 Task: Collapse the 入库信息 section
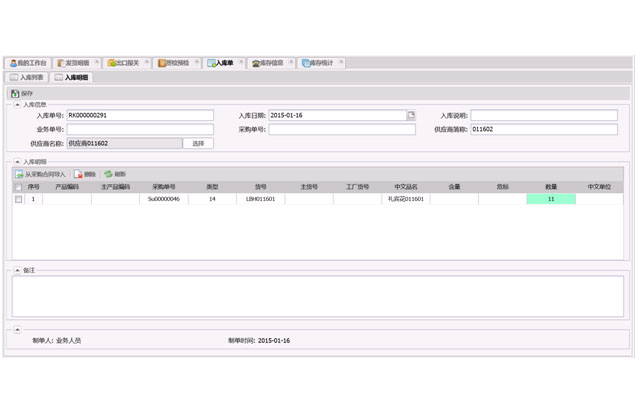pyautogui.click(x=17, y=104)
